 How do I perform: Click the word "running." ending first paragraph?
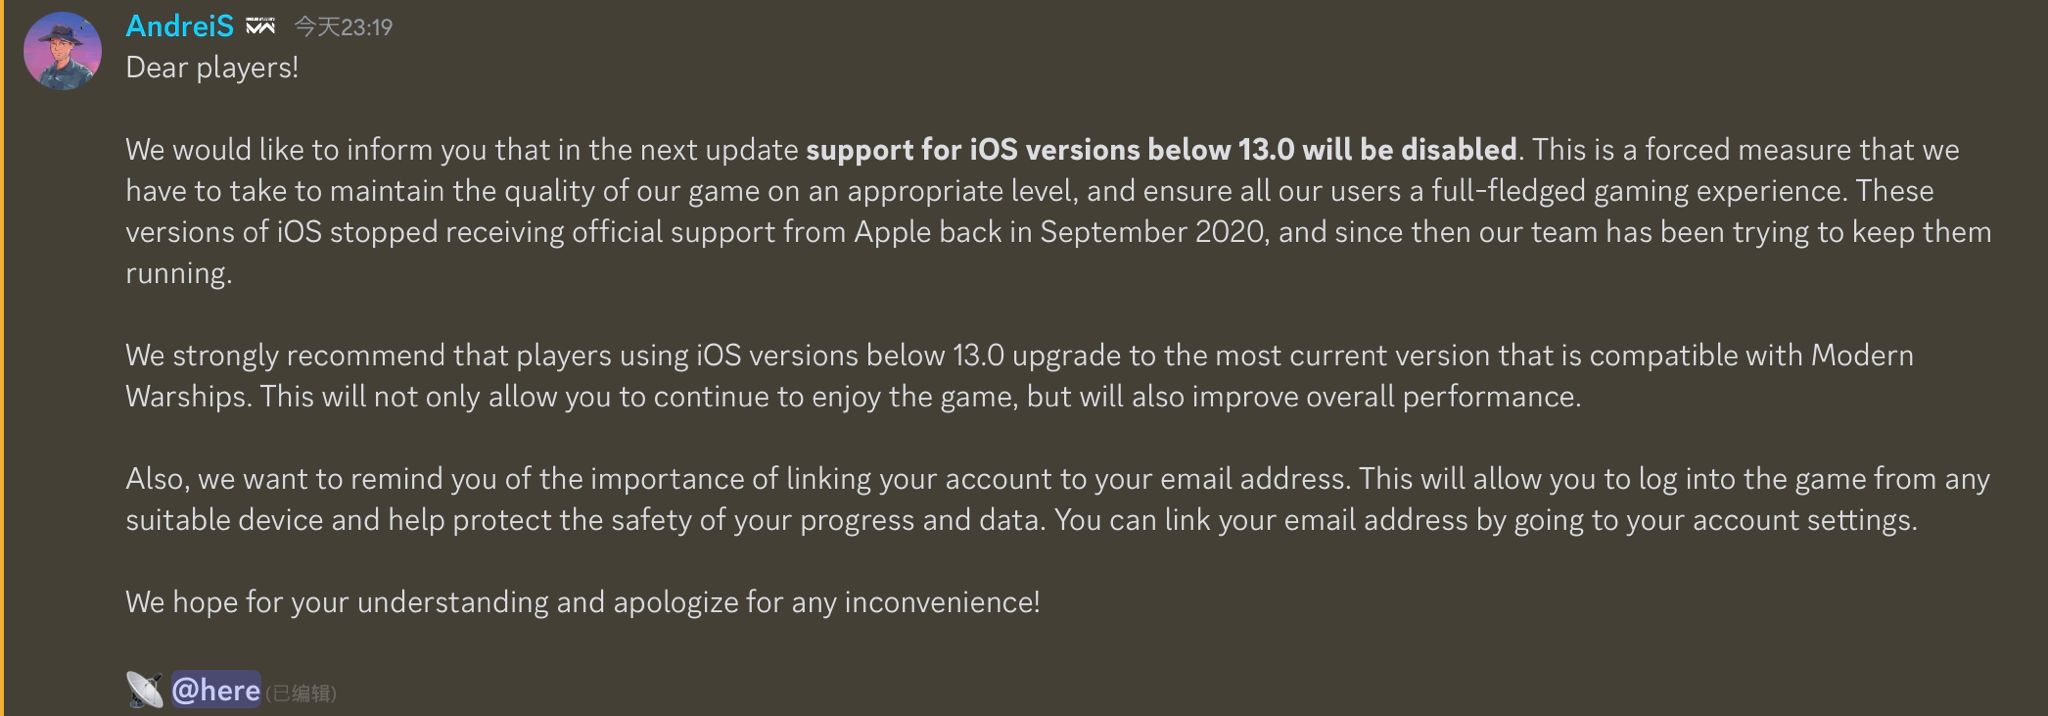click(x=178, y=273)
